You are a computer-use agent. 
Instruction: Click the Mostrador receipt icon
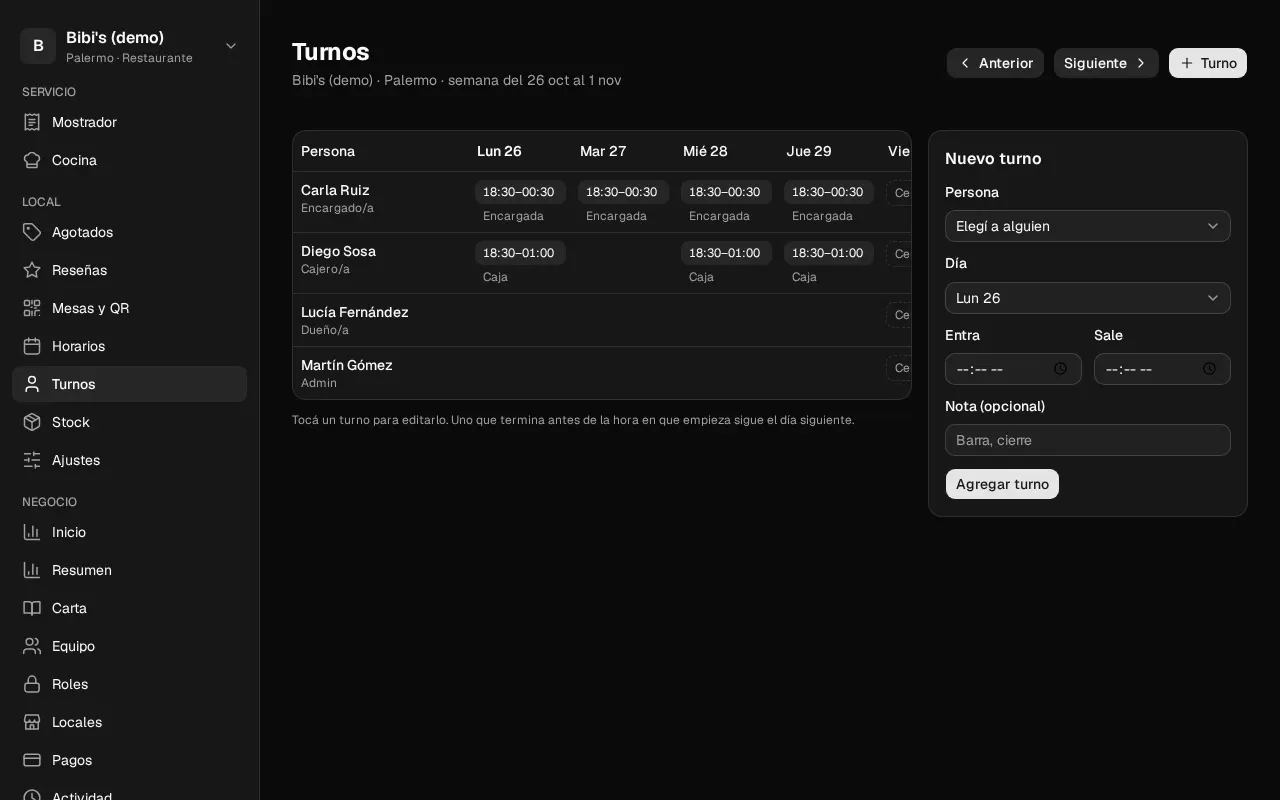click(x=32, y=122)
